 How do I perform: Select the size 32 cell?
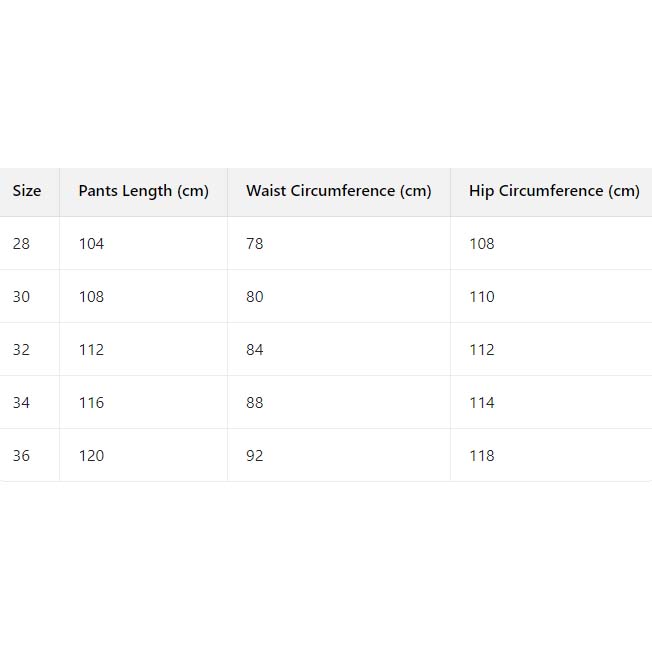pos(22,350)
